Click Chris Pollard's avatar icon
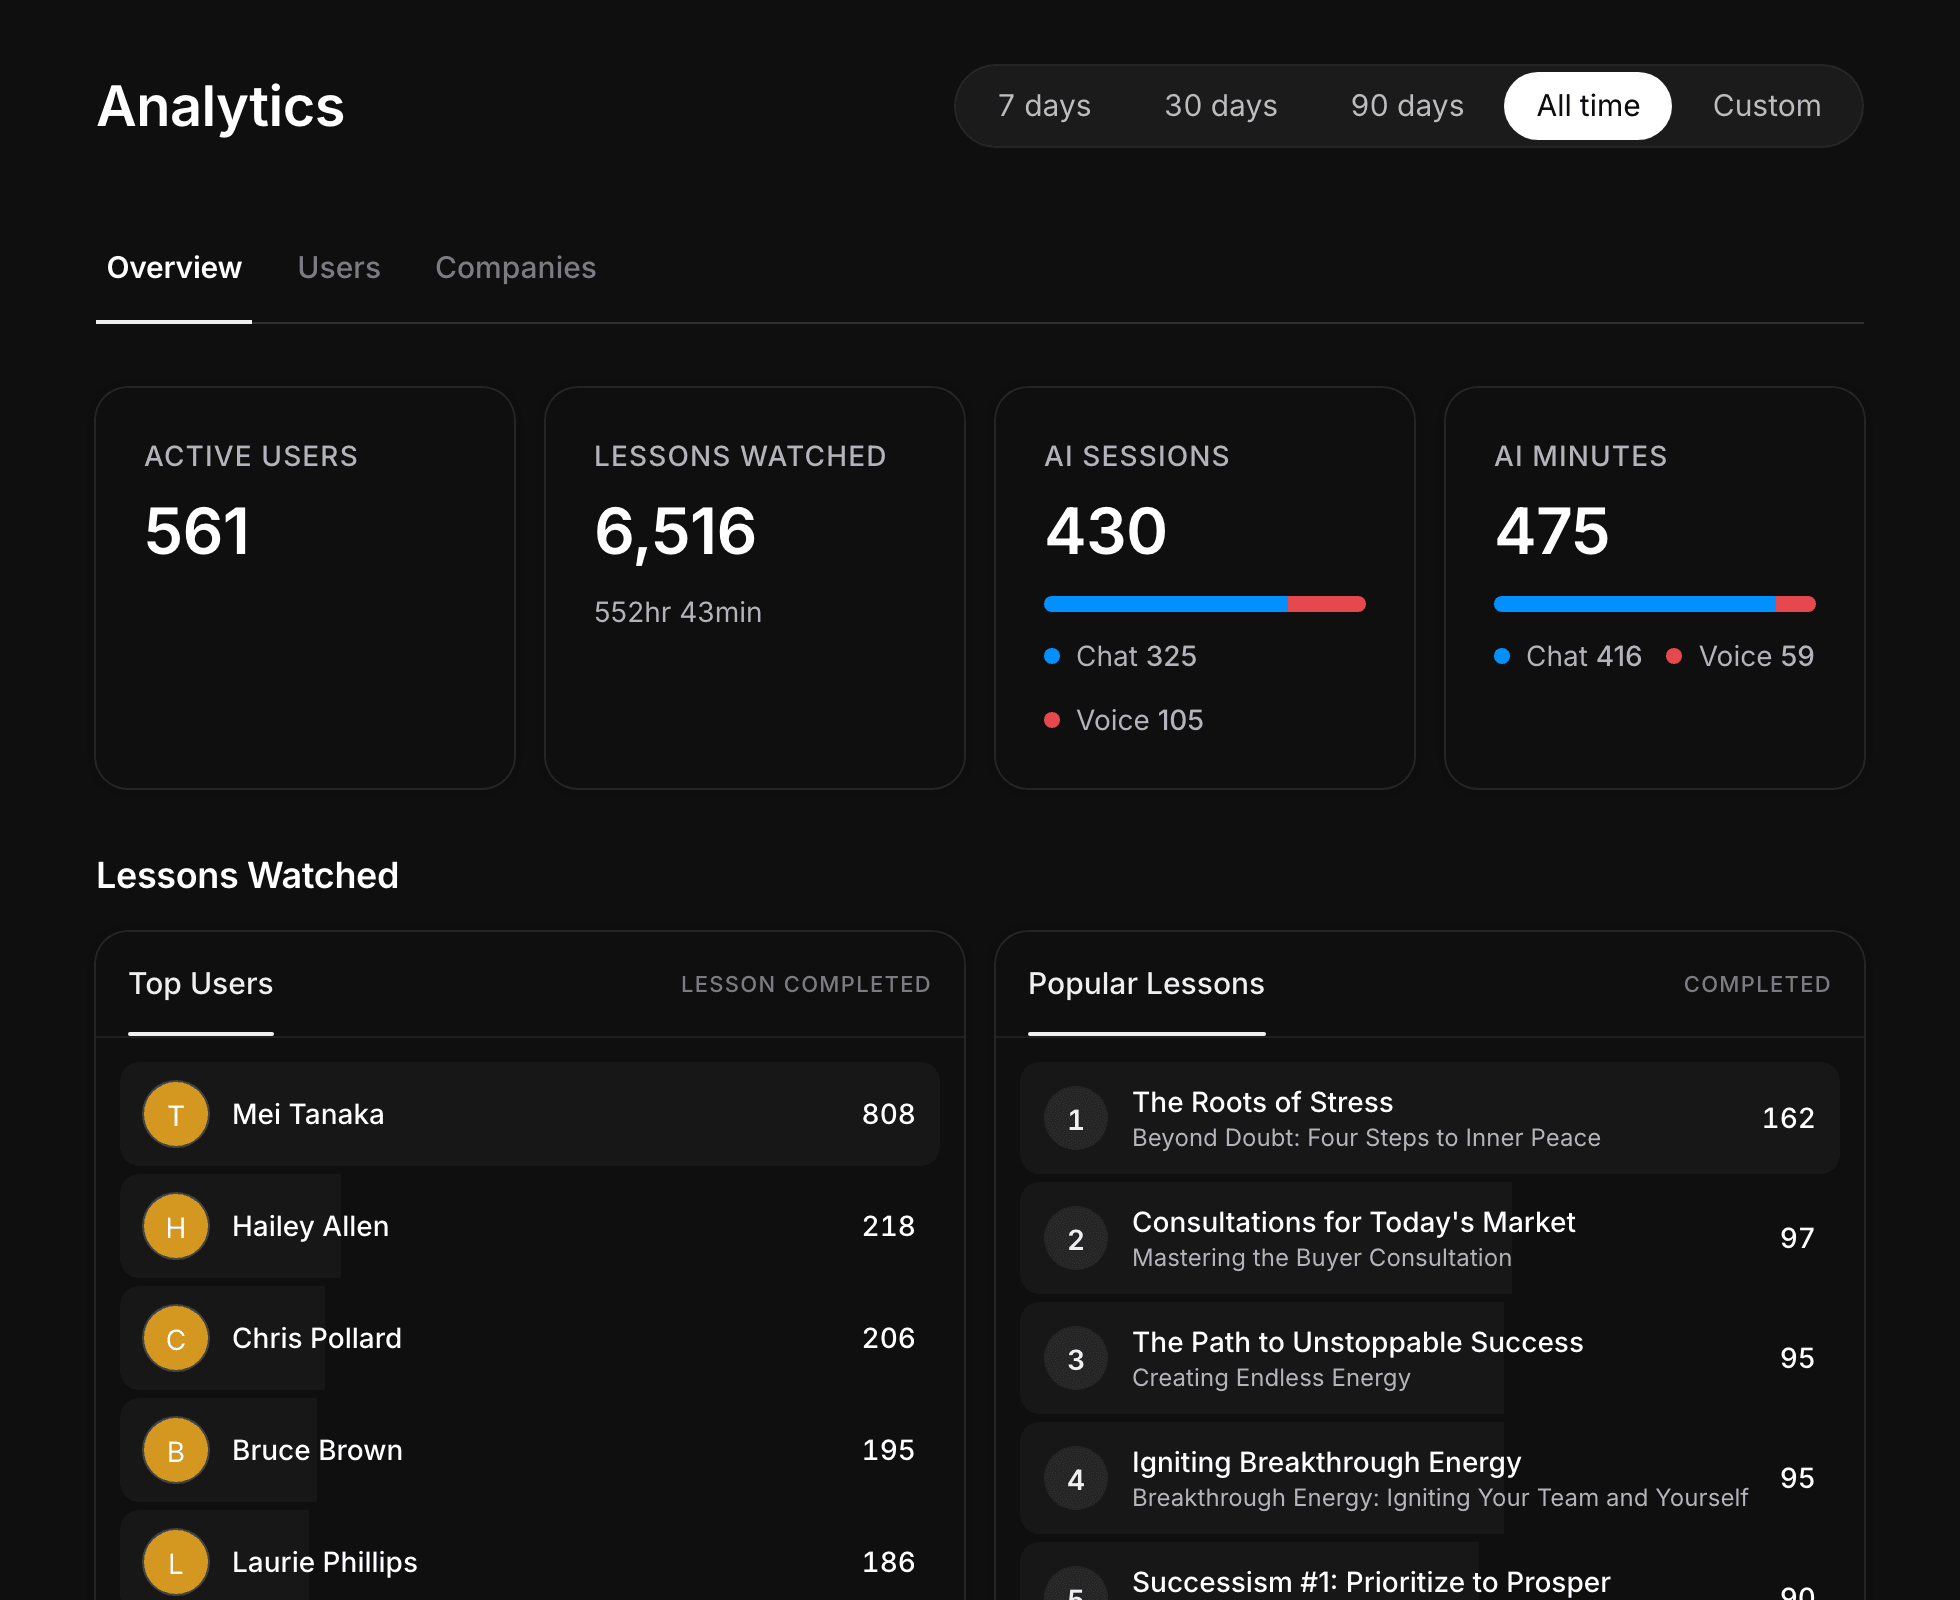 176,1338
